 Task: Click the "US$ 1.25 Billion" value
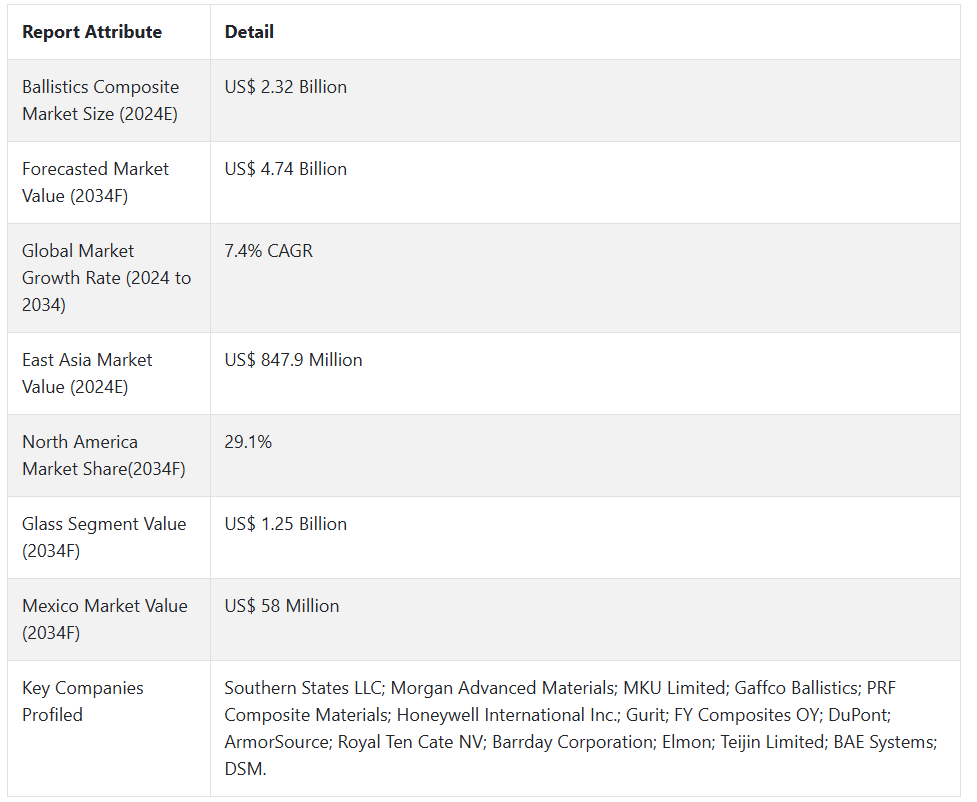click(x=285, y=524)
